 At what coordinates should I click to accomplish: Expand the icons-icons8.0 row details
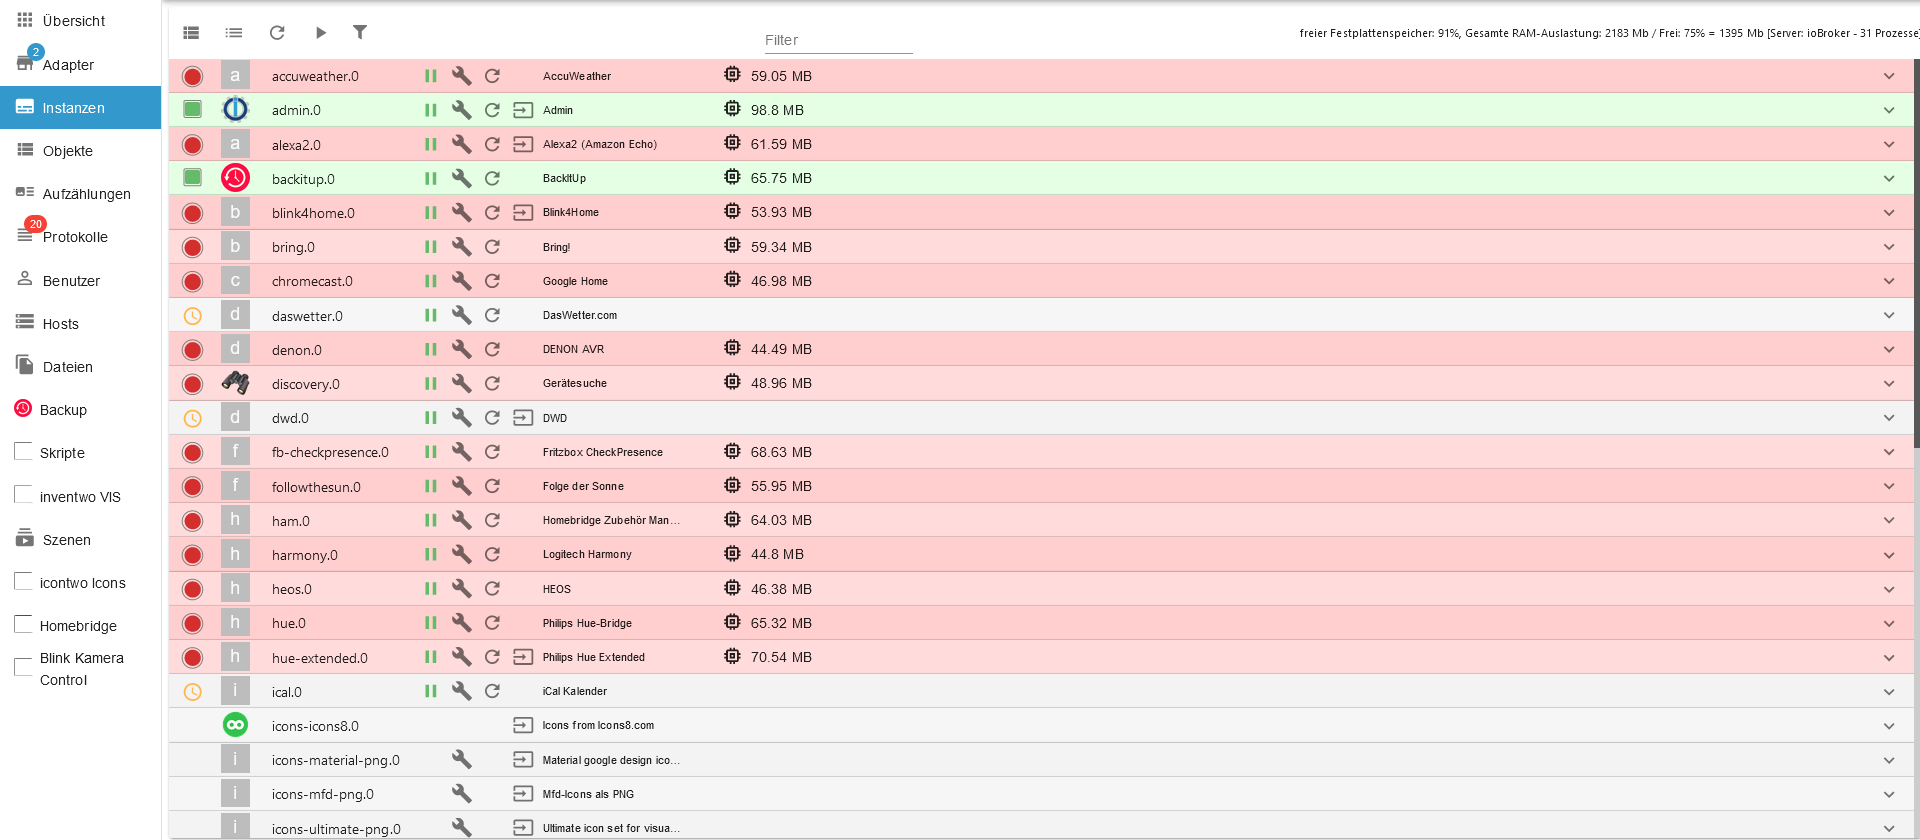pos(1889,725)
